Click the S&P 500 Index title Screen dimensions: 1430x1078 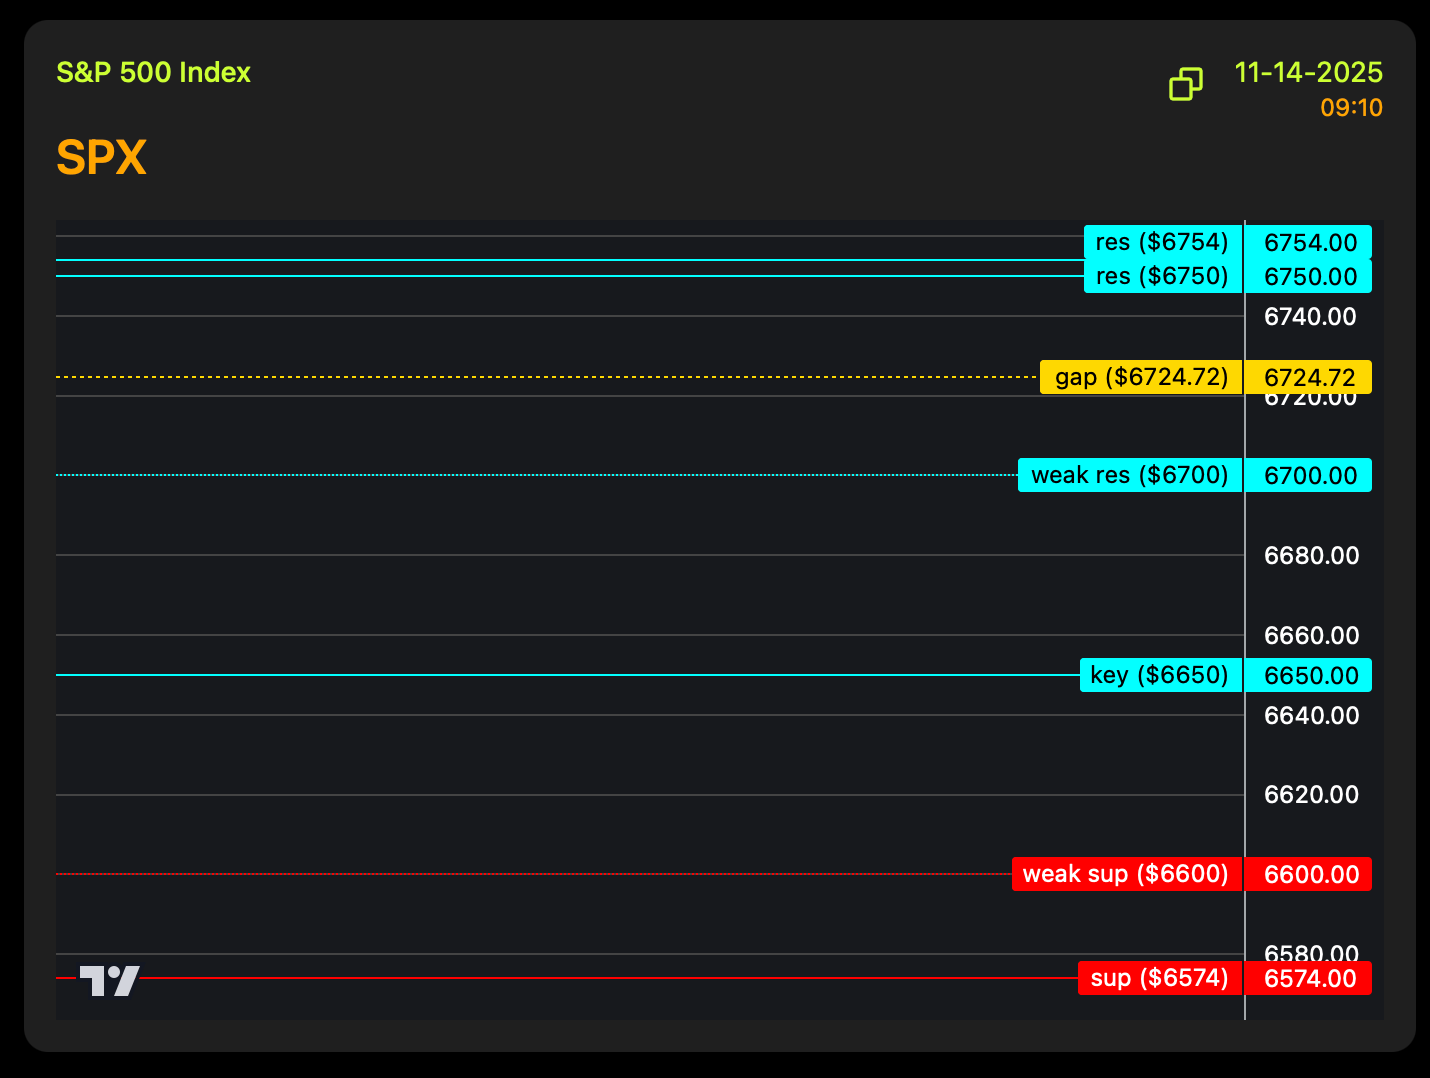[153, 72]
